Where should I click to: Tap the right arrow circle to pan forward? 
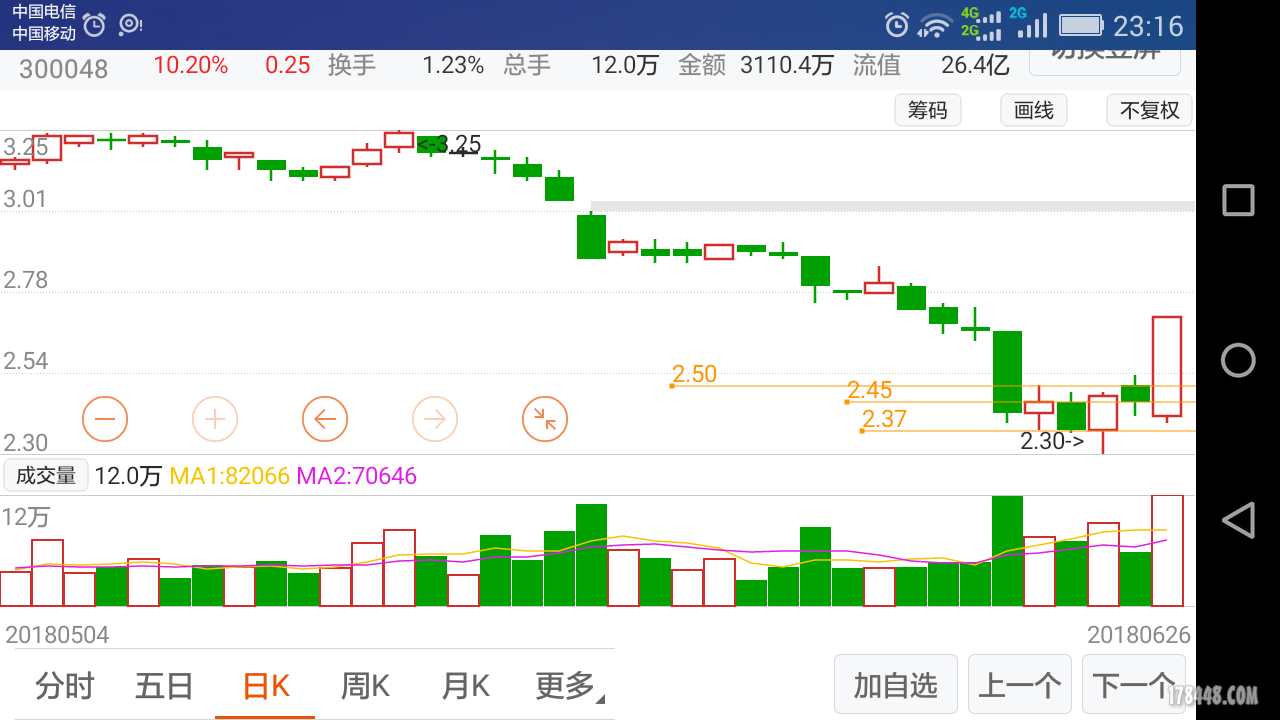coord(435,419)
